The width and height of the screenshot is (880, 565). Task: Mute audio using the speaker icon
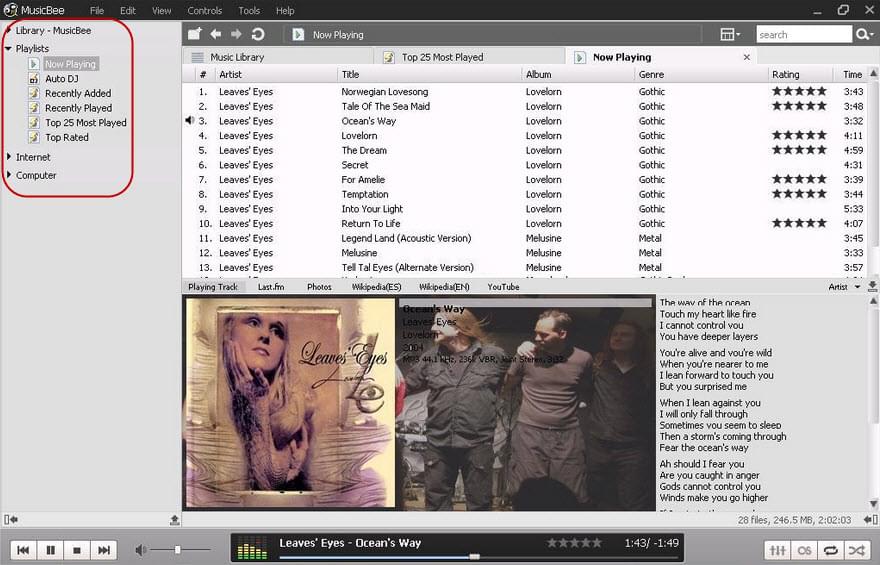point(141,550)
